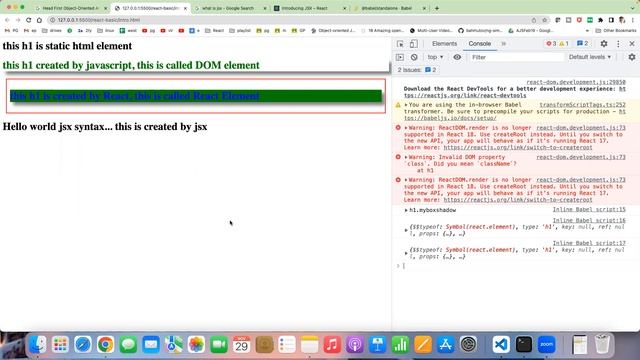Expand the h1.myboxshadow log entry
The width and height of the screenshot is (640, 360).
coord(406,210)
